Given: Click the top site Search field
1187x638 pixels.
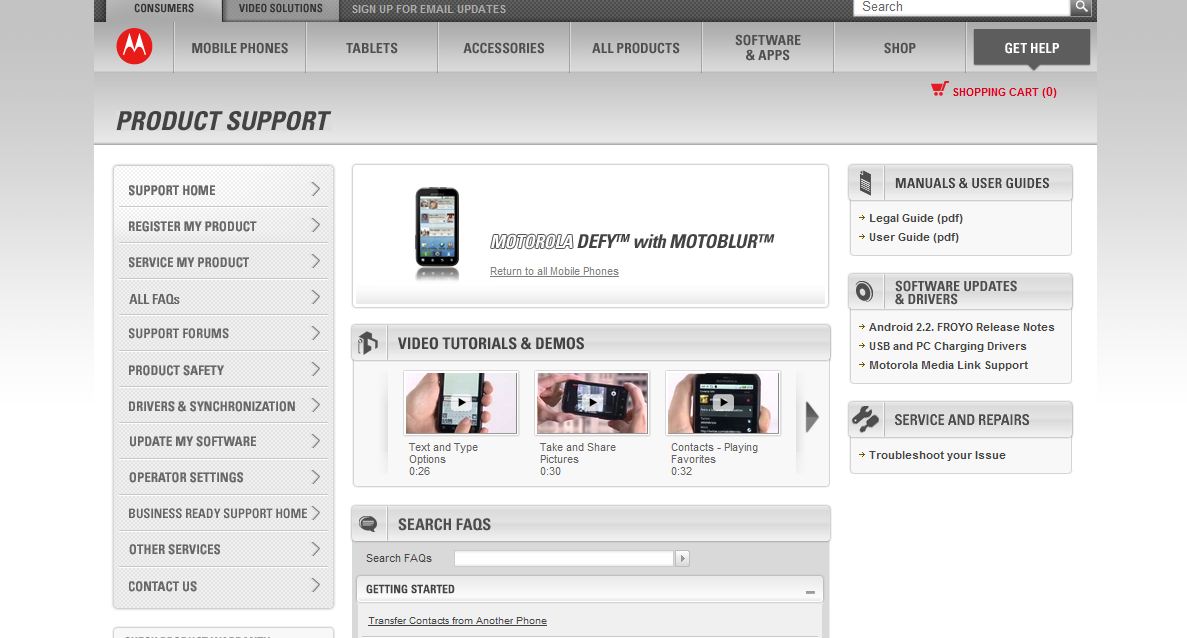Looking at the screenshot, I should pos(961,7).
